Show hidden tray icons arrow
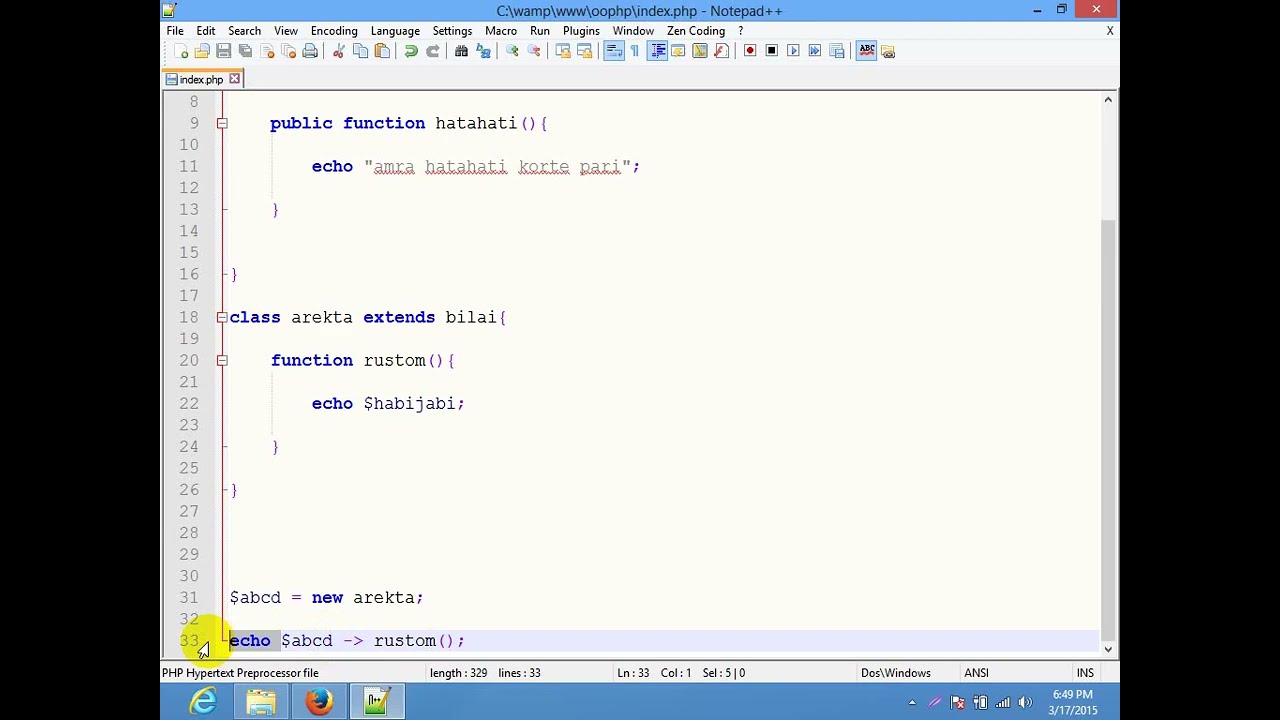The image size is (1280, 720). point(912,703)
